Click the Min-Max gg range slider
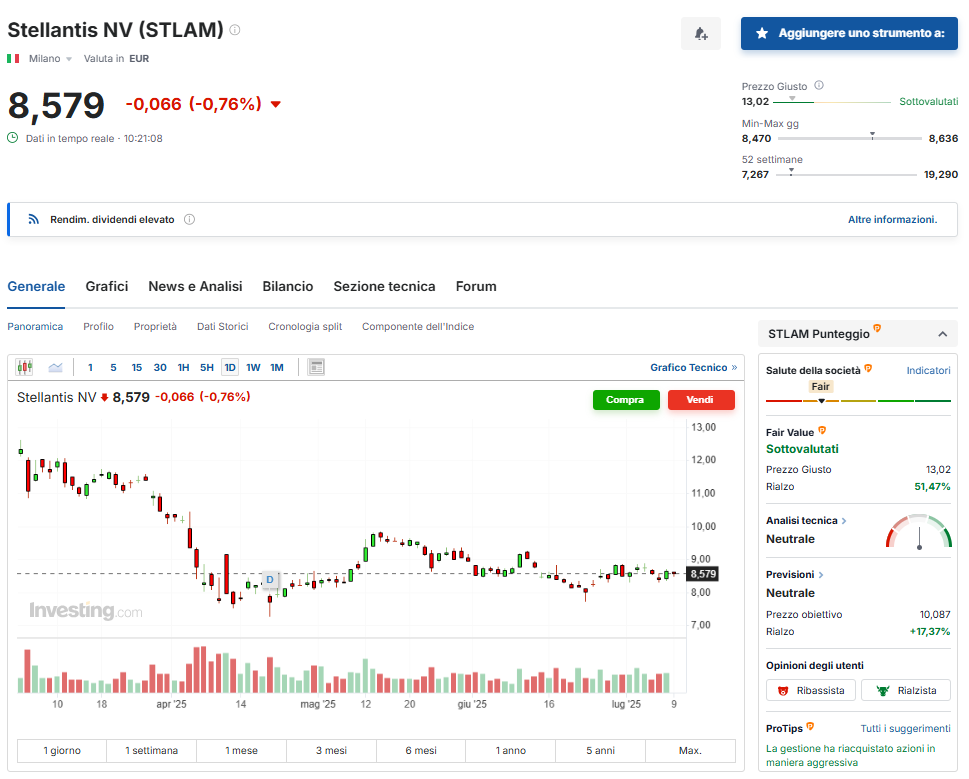The width and height of the screenshot is (969, 779). click(x=850, y=138)
